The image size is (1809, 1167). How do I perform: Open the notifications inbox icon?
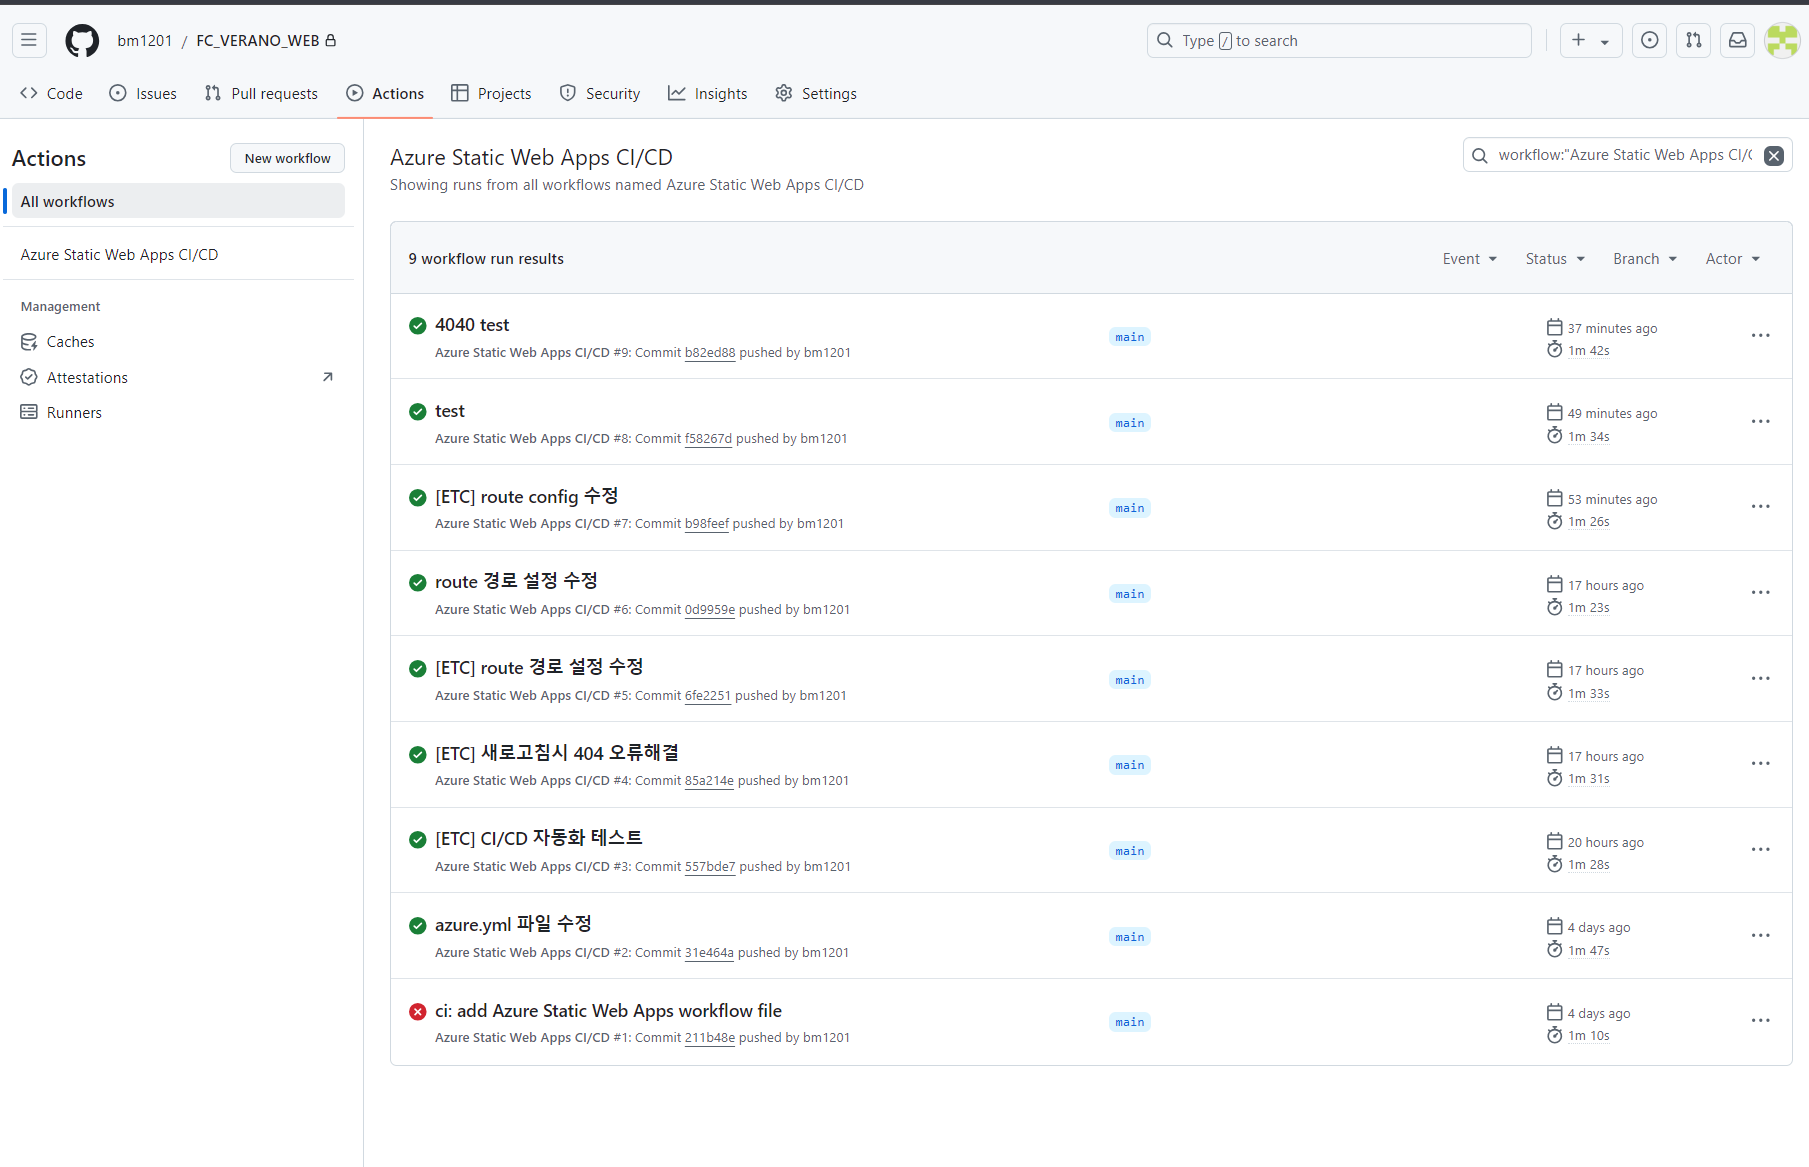coord(1738,40)
